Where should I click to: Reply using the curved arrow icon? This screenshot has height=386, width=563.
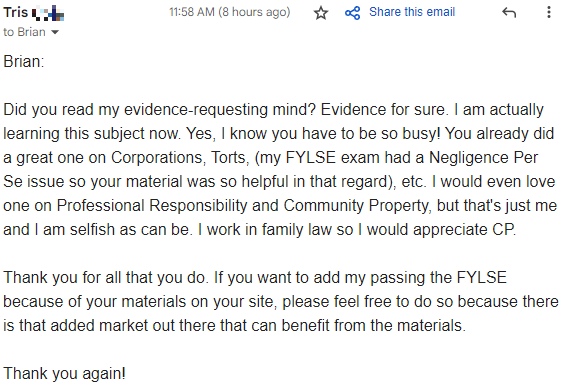[x=509, y=13]
